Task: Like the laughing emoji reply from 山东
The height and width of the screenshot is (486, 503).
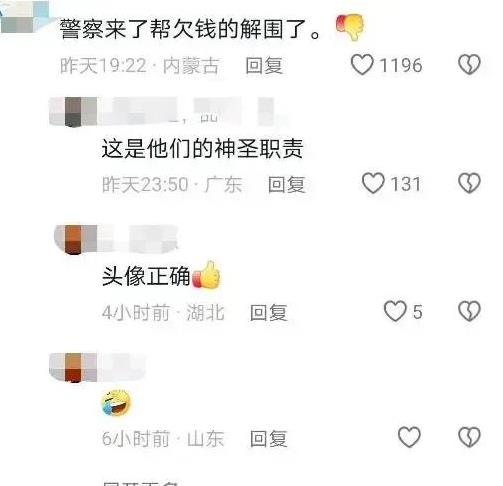Action: click(x=409, y=437)
